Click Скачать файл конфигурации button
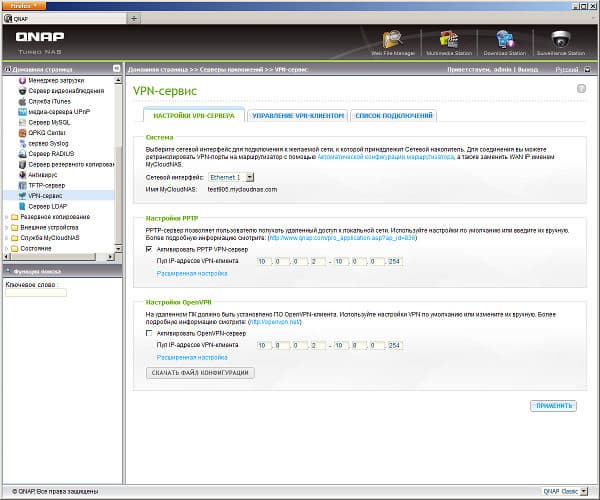The width and height of the screenshot is (600, 500). tap(200, 373)
